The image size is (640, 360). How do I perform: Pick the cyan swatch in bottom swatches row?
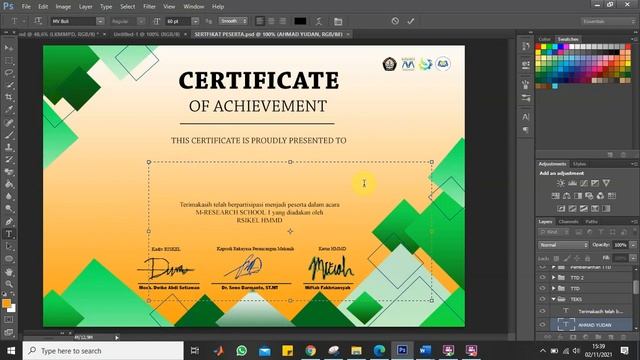(555, 86)
